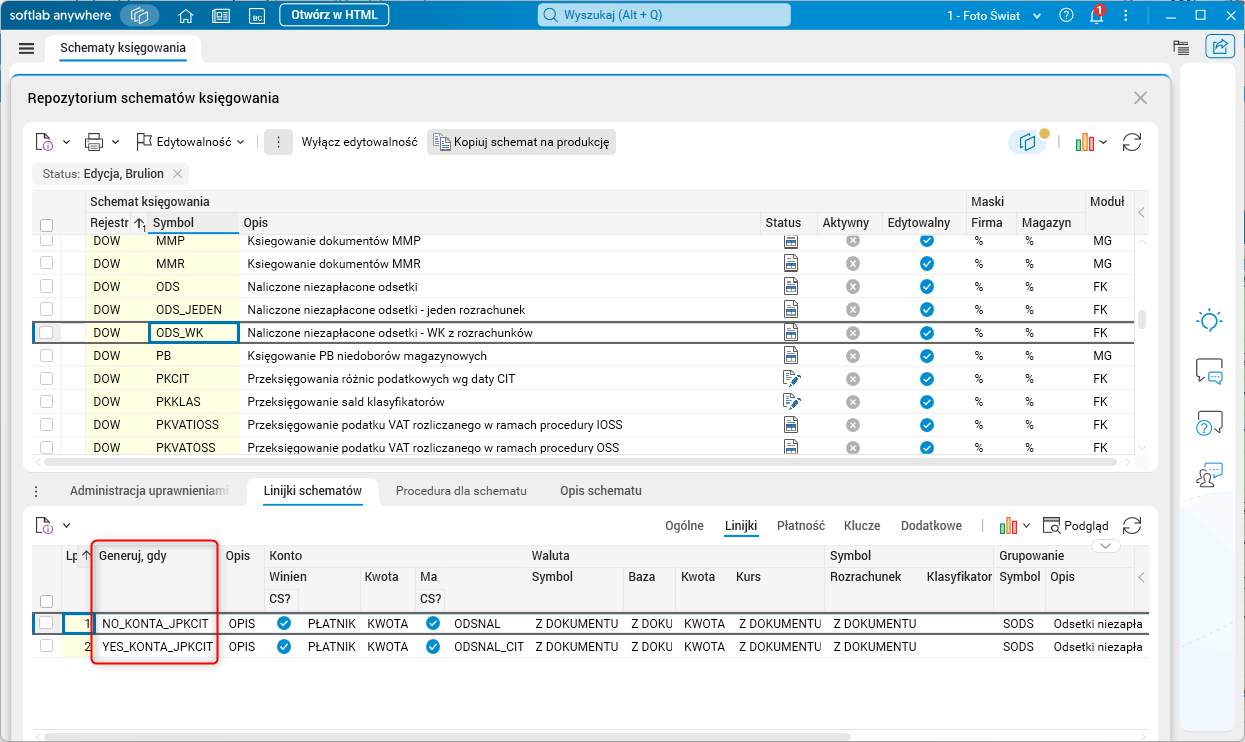Select checkbox for ODS_JEDEN row
Screen dimensions: 1245x742
point(46,309)
